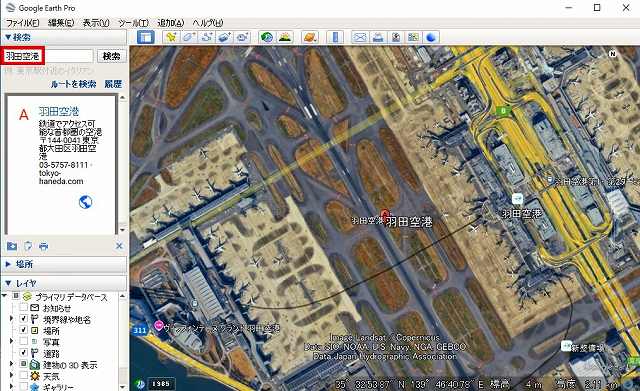Click the email envelope toolbar icon
Image resolution: width=640 pixels, height=391 pixels.
(360, 38)
